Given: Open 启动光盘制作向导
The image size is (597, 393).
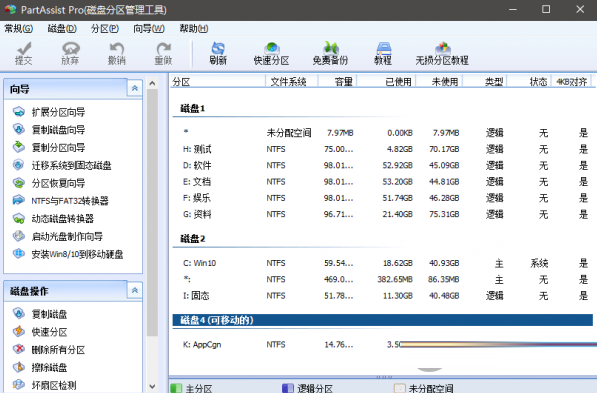Looking at the screenshot, I should click(57, 236).
